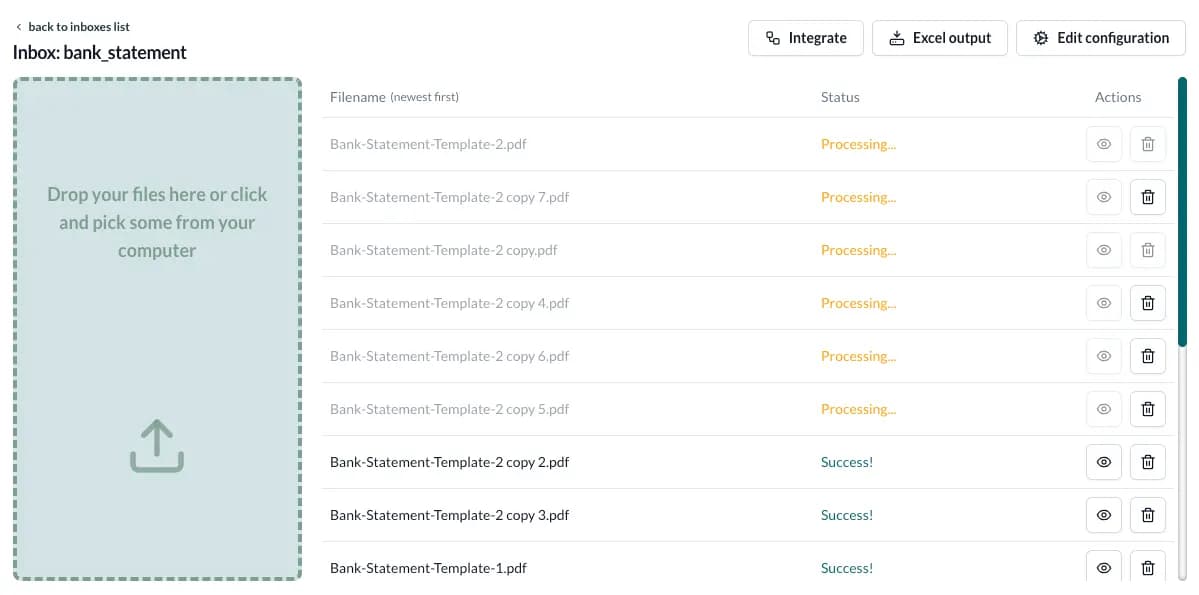Open Edit configuration settings
The height and width of the screenshot is (595, 1199).
(1100, 37)
